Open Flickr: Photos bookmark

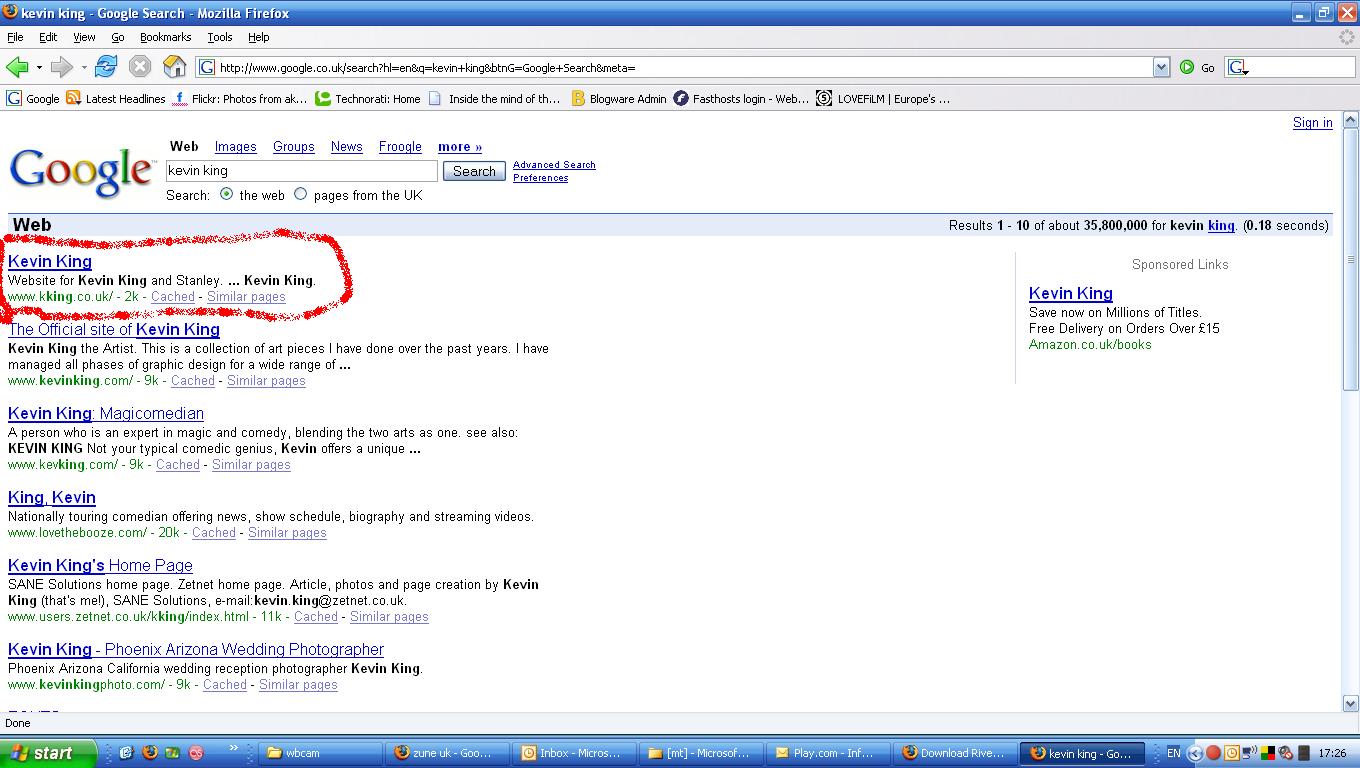tap(240, 99)
